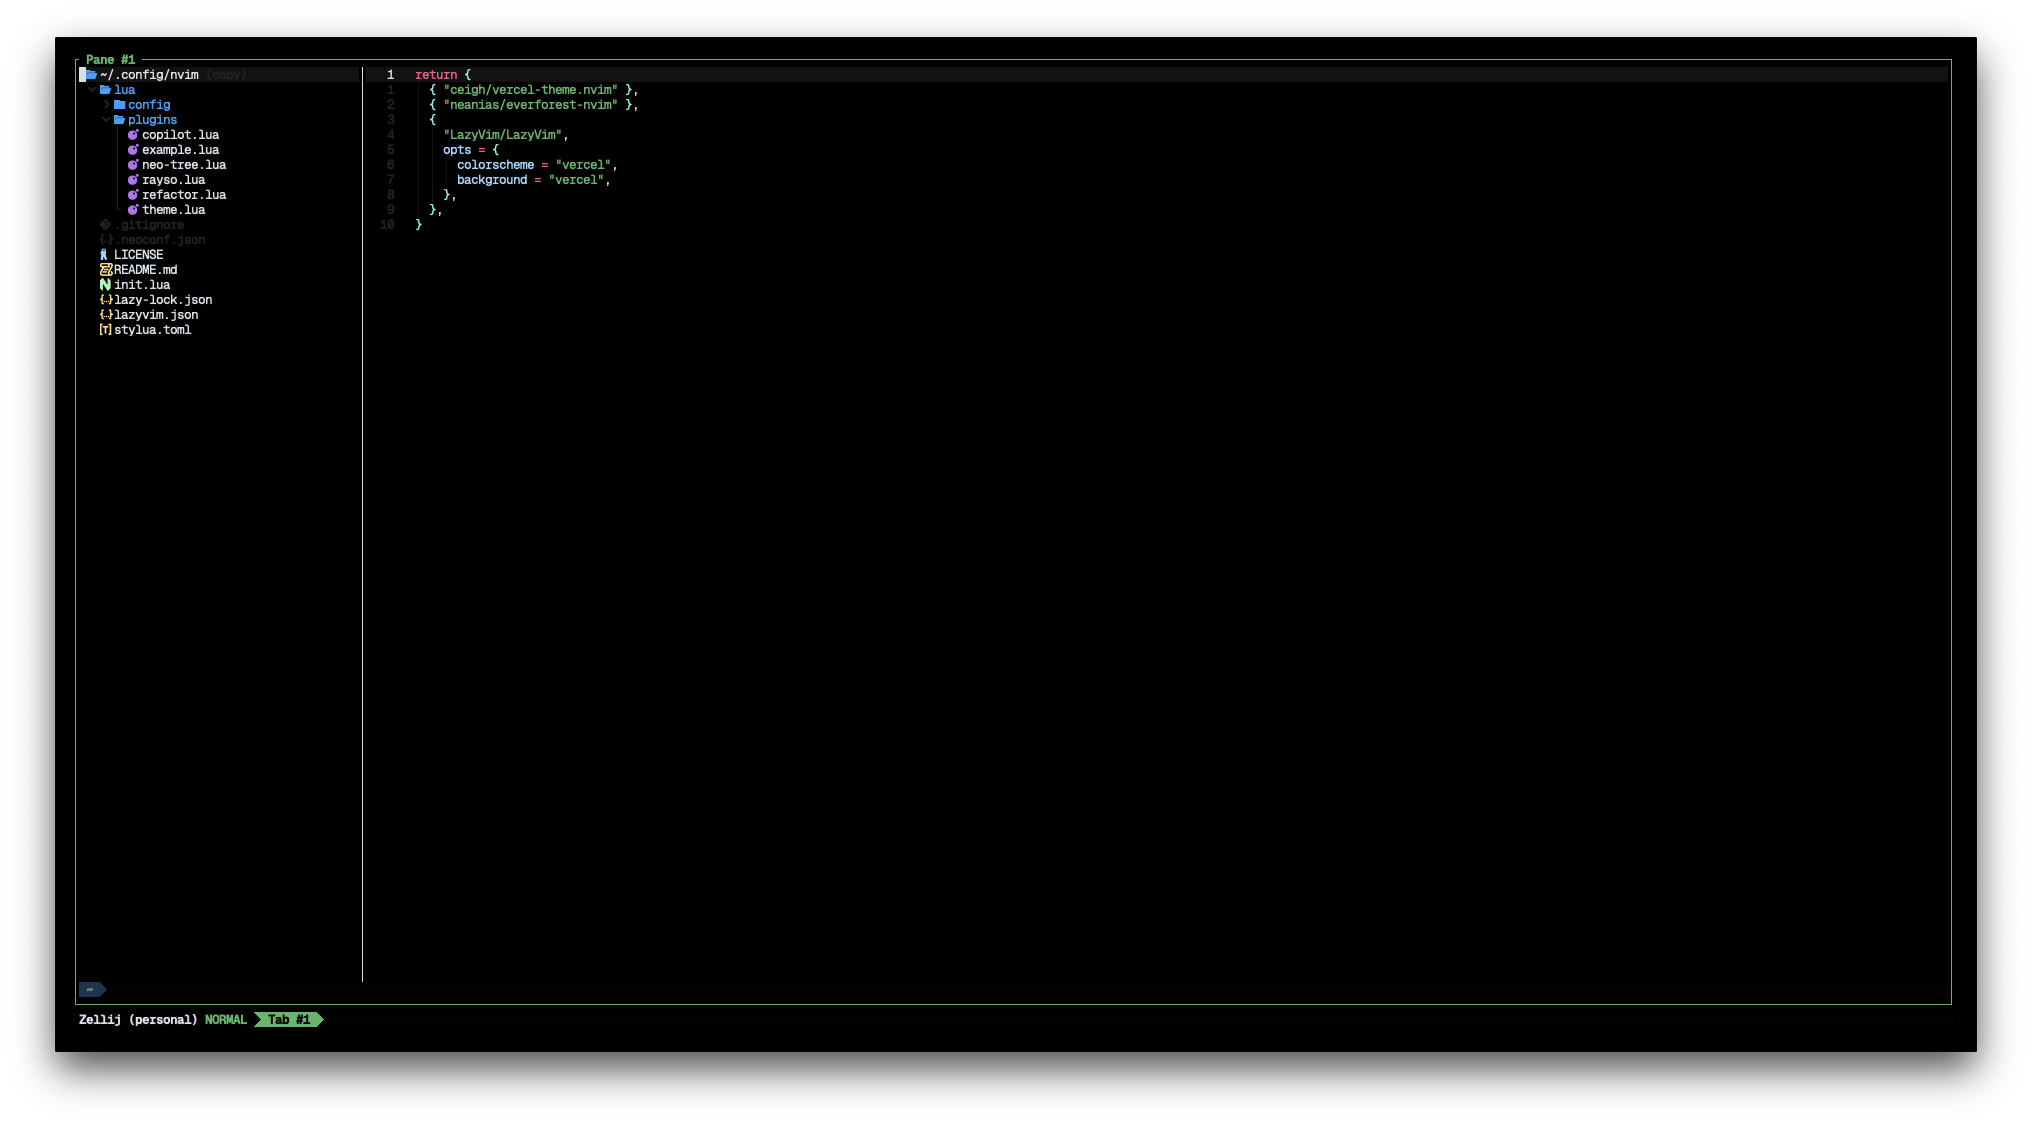Click the open folder icon beside ~/.config/nvim
This screenshot has height=1125, width=2032.
(x=91, y=75)
